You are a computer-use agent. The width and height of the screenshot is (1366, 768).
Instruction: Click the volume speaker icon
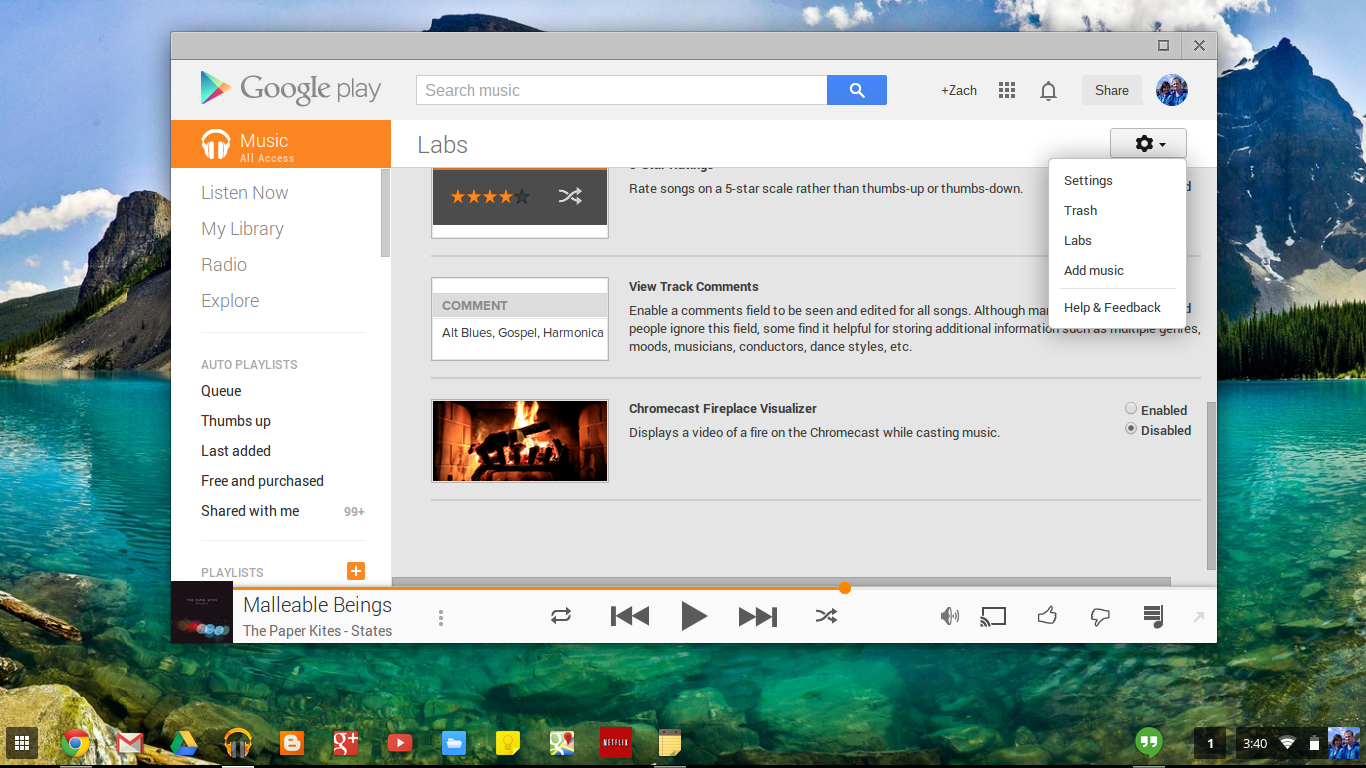pyautogui.click(x=950, y=616)
